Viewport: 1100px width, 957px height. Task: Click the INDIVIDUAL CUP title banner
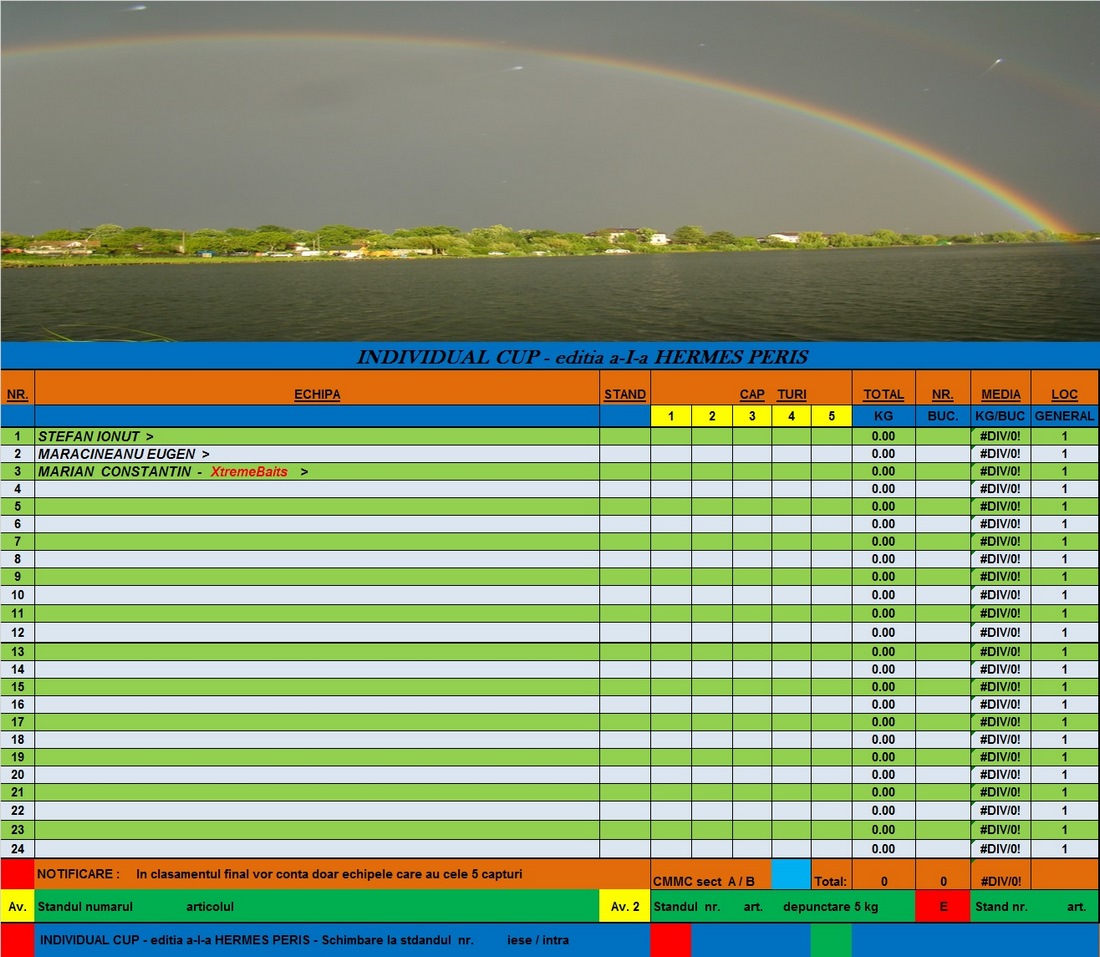tap(550, 356)
